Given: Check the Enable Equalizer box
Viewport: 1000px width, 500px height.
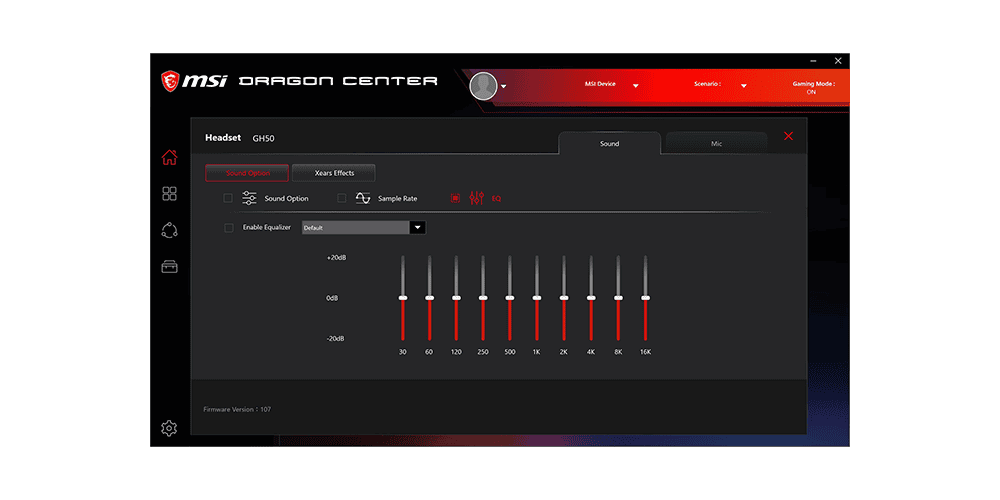Looking at the screenshot, I should (229, 228).
